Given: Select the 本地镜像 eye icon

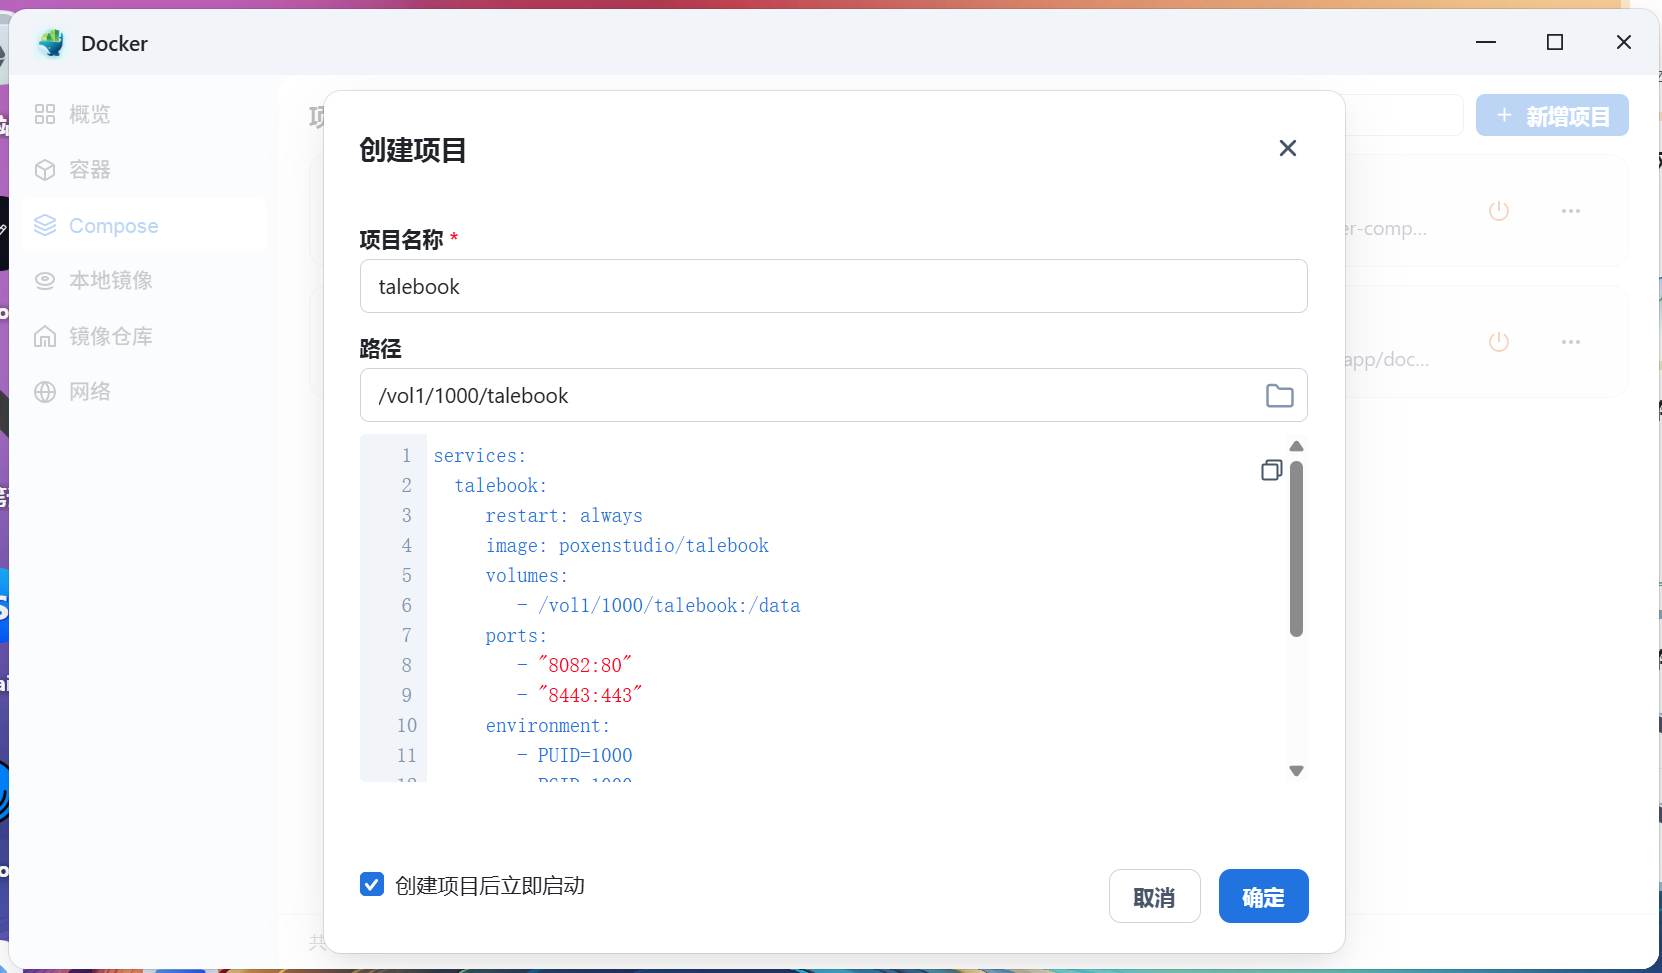Looking at the screenshot, I should (x=45, y=280).
